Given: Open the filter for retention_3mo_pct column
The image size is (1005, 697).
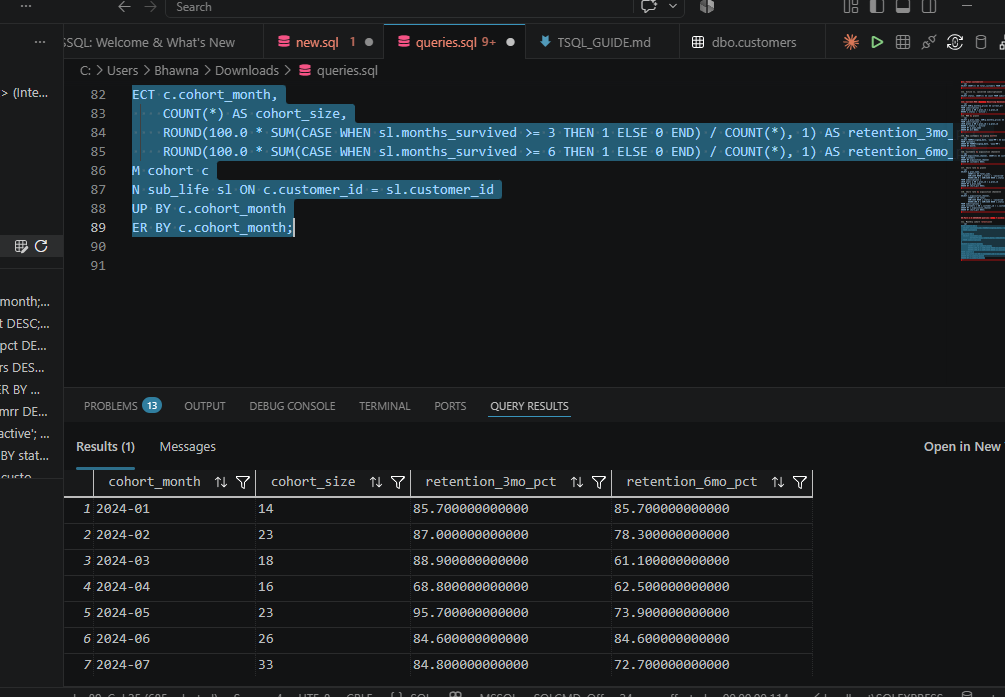Looking at the screenshot, I should click(599, 482).
